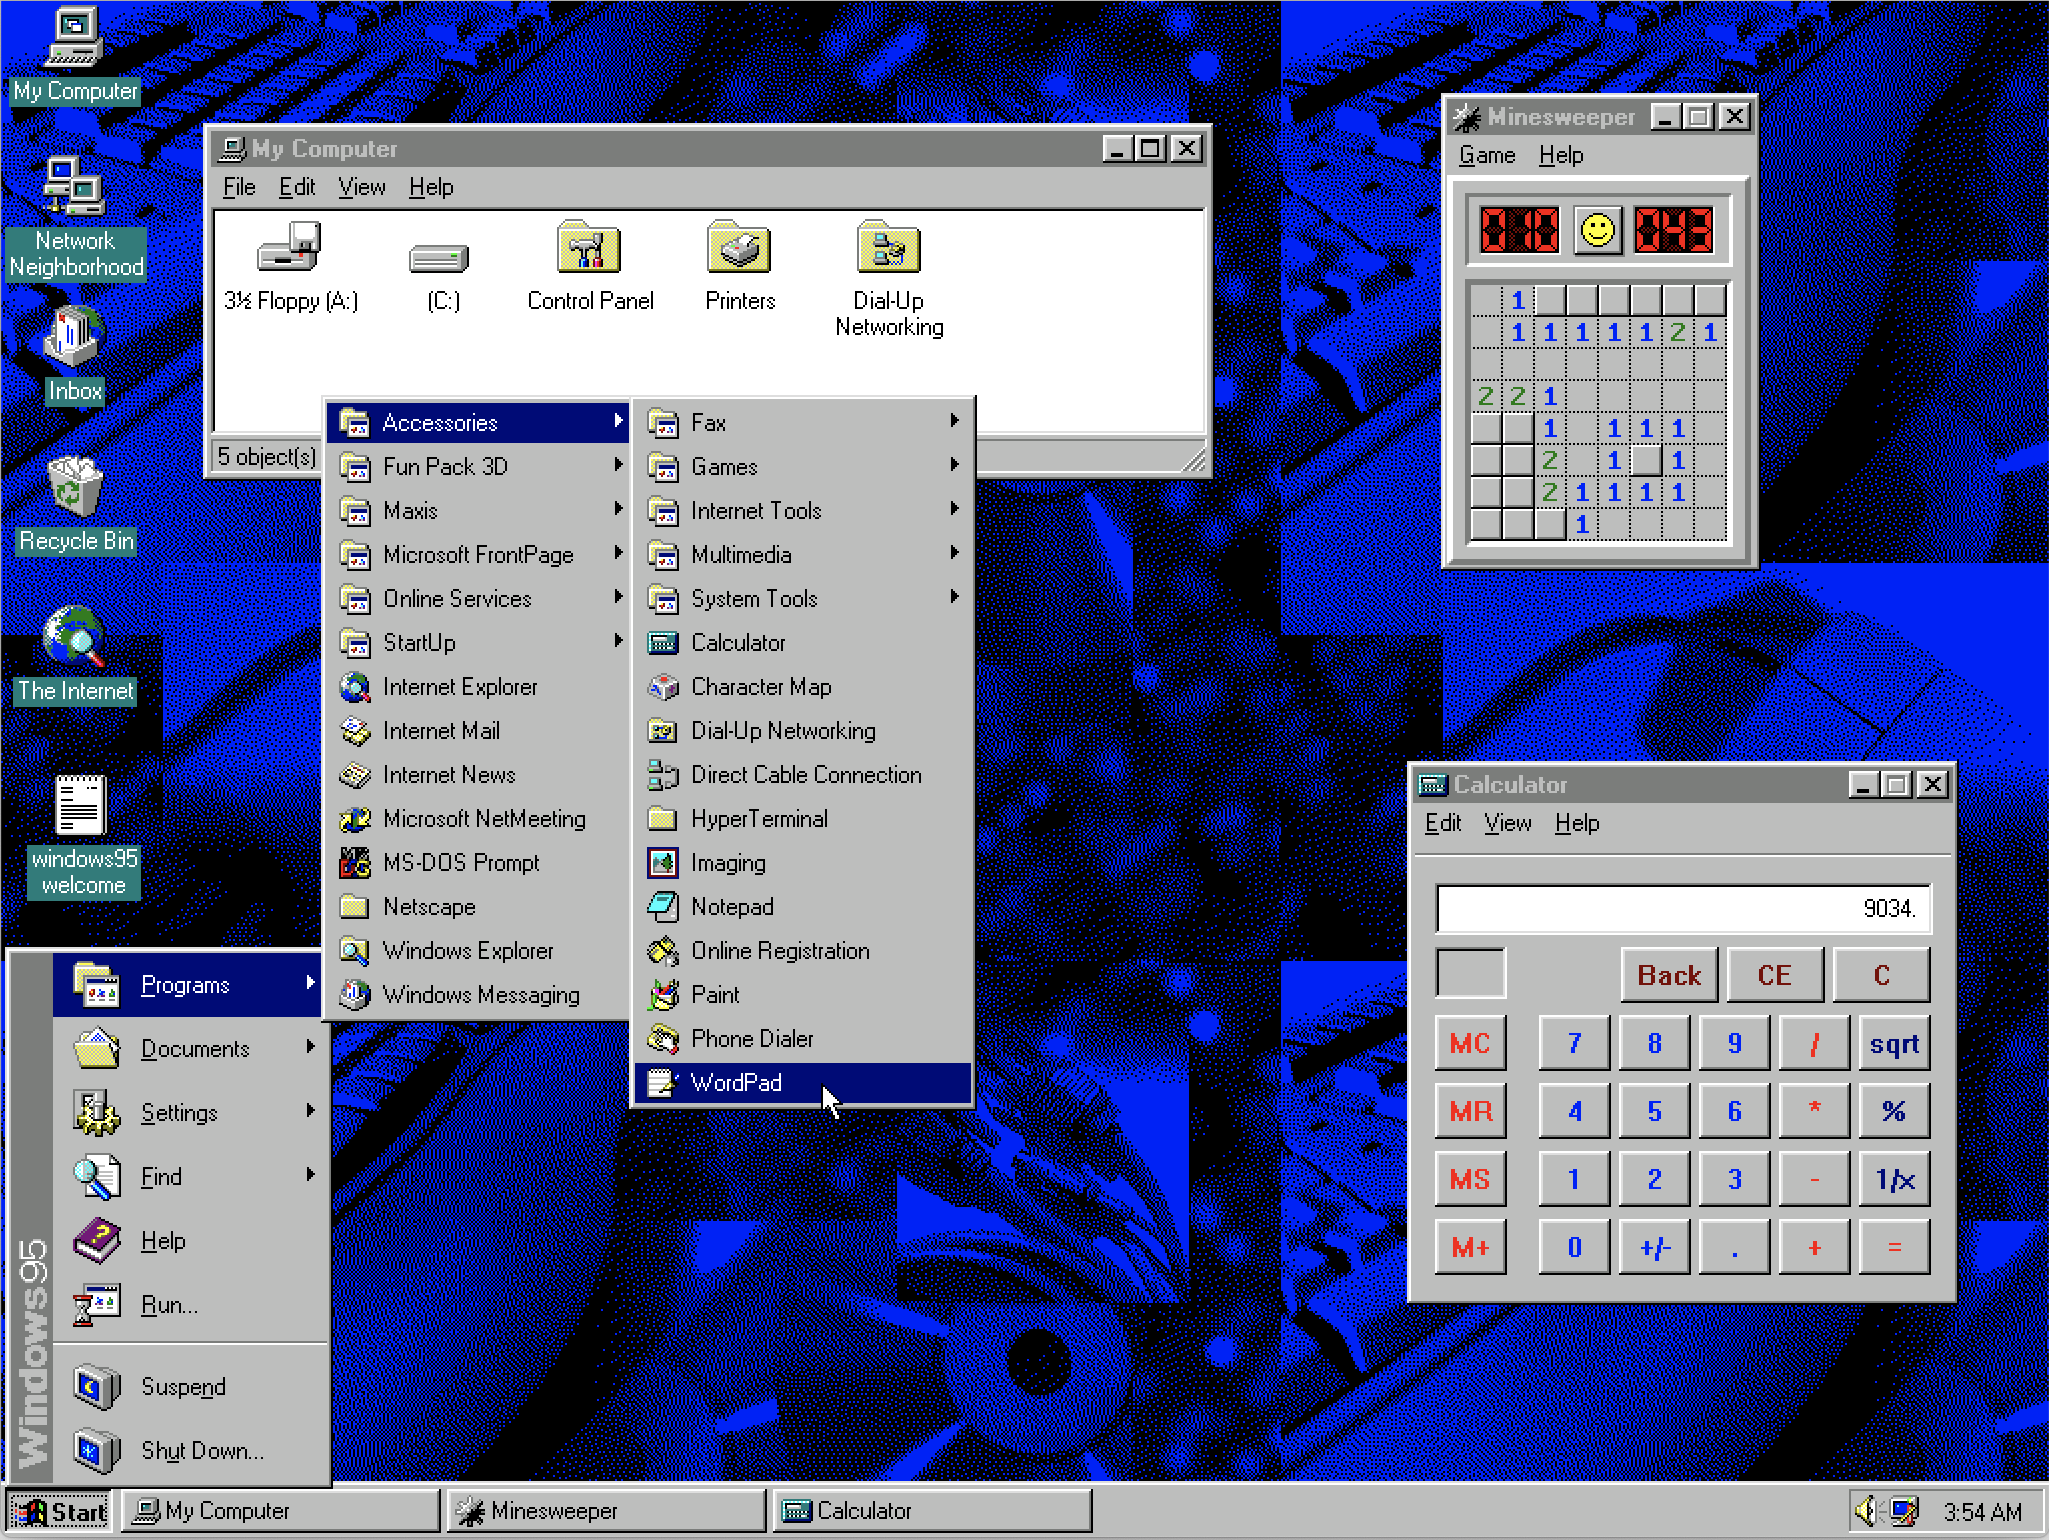
Task: Expand the Games submenu
Action: point(723,466)
